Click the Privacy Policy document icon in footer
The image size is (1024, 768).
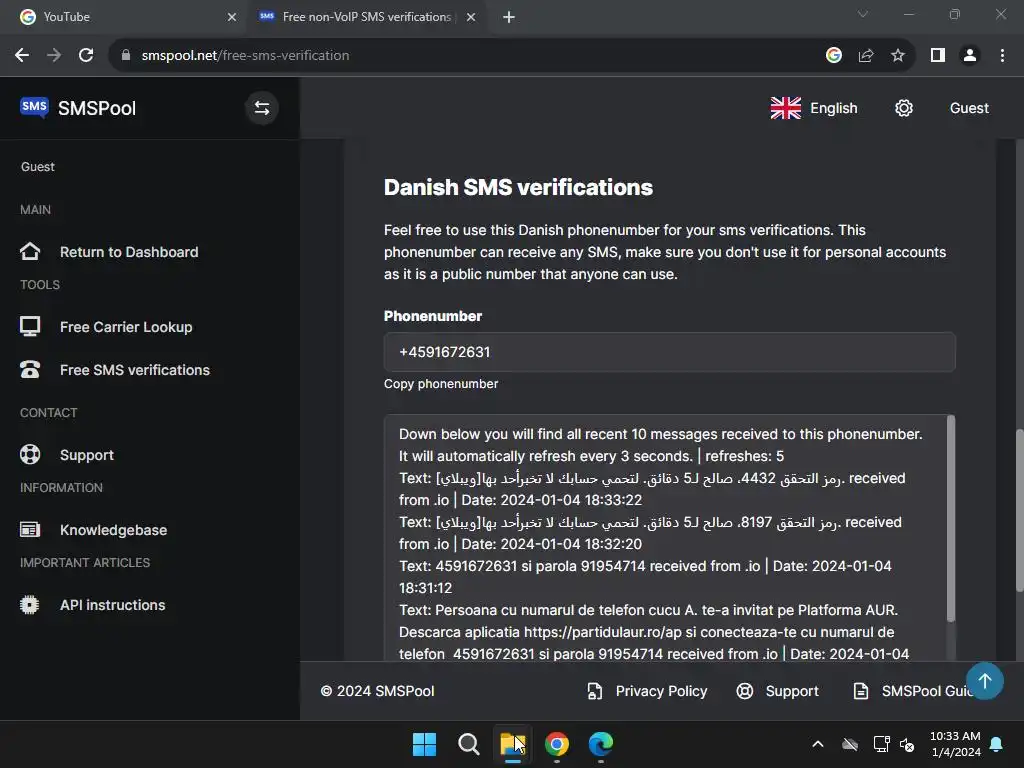(594, 691)
